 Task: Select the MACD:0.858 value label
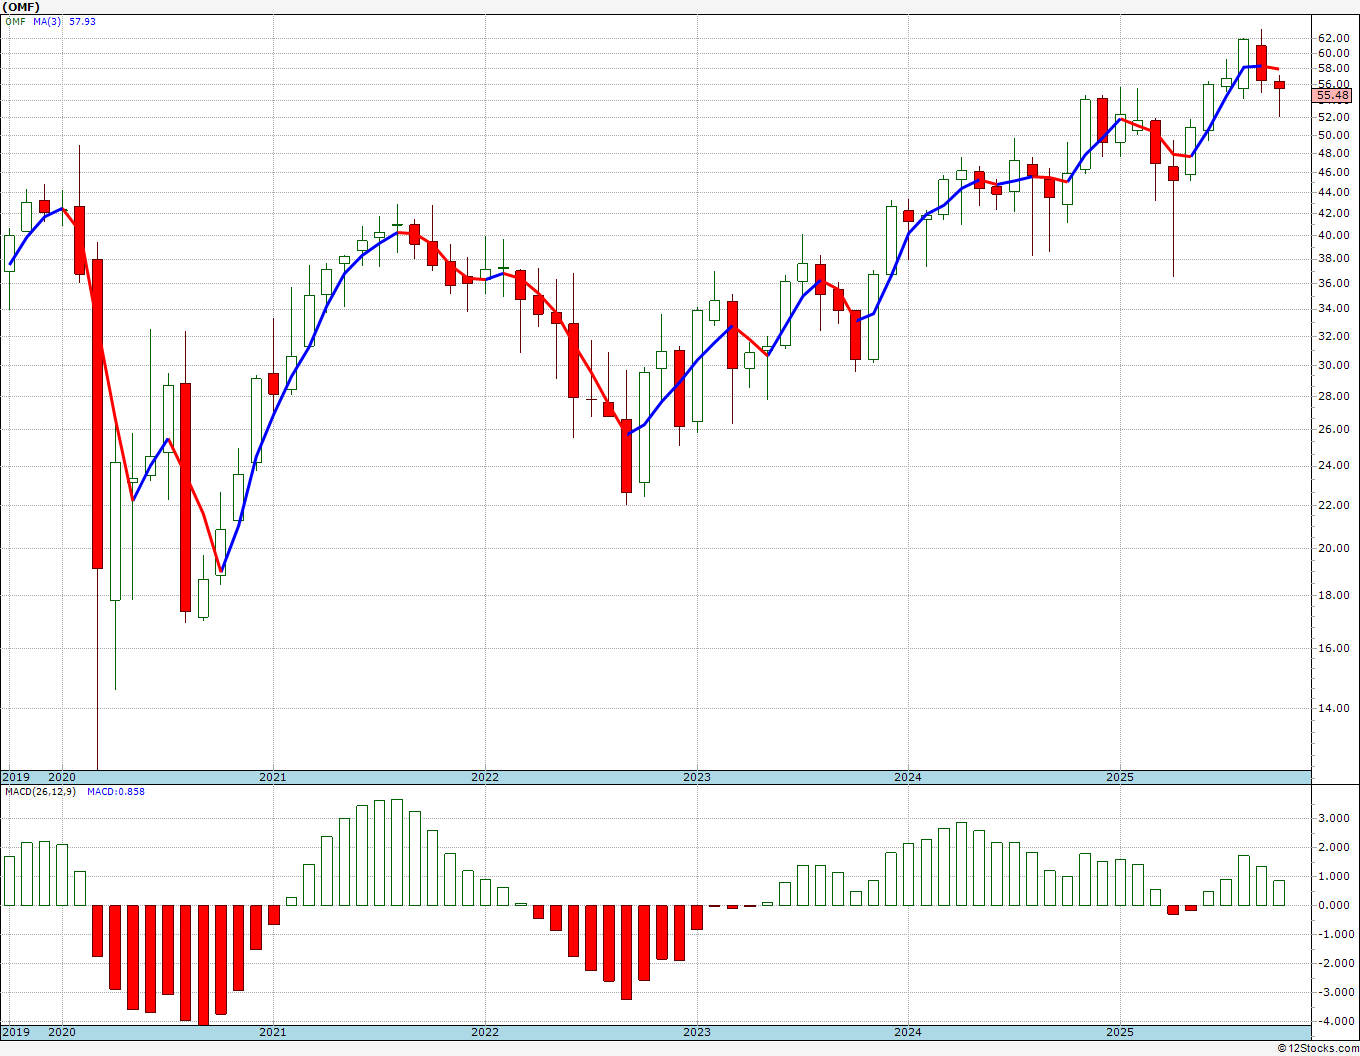click(x=116, y=792)
